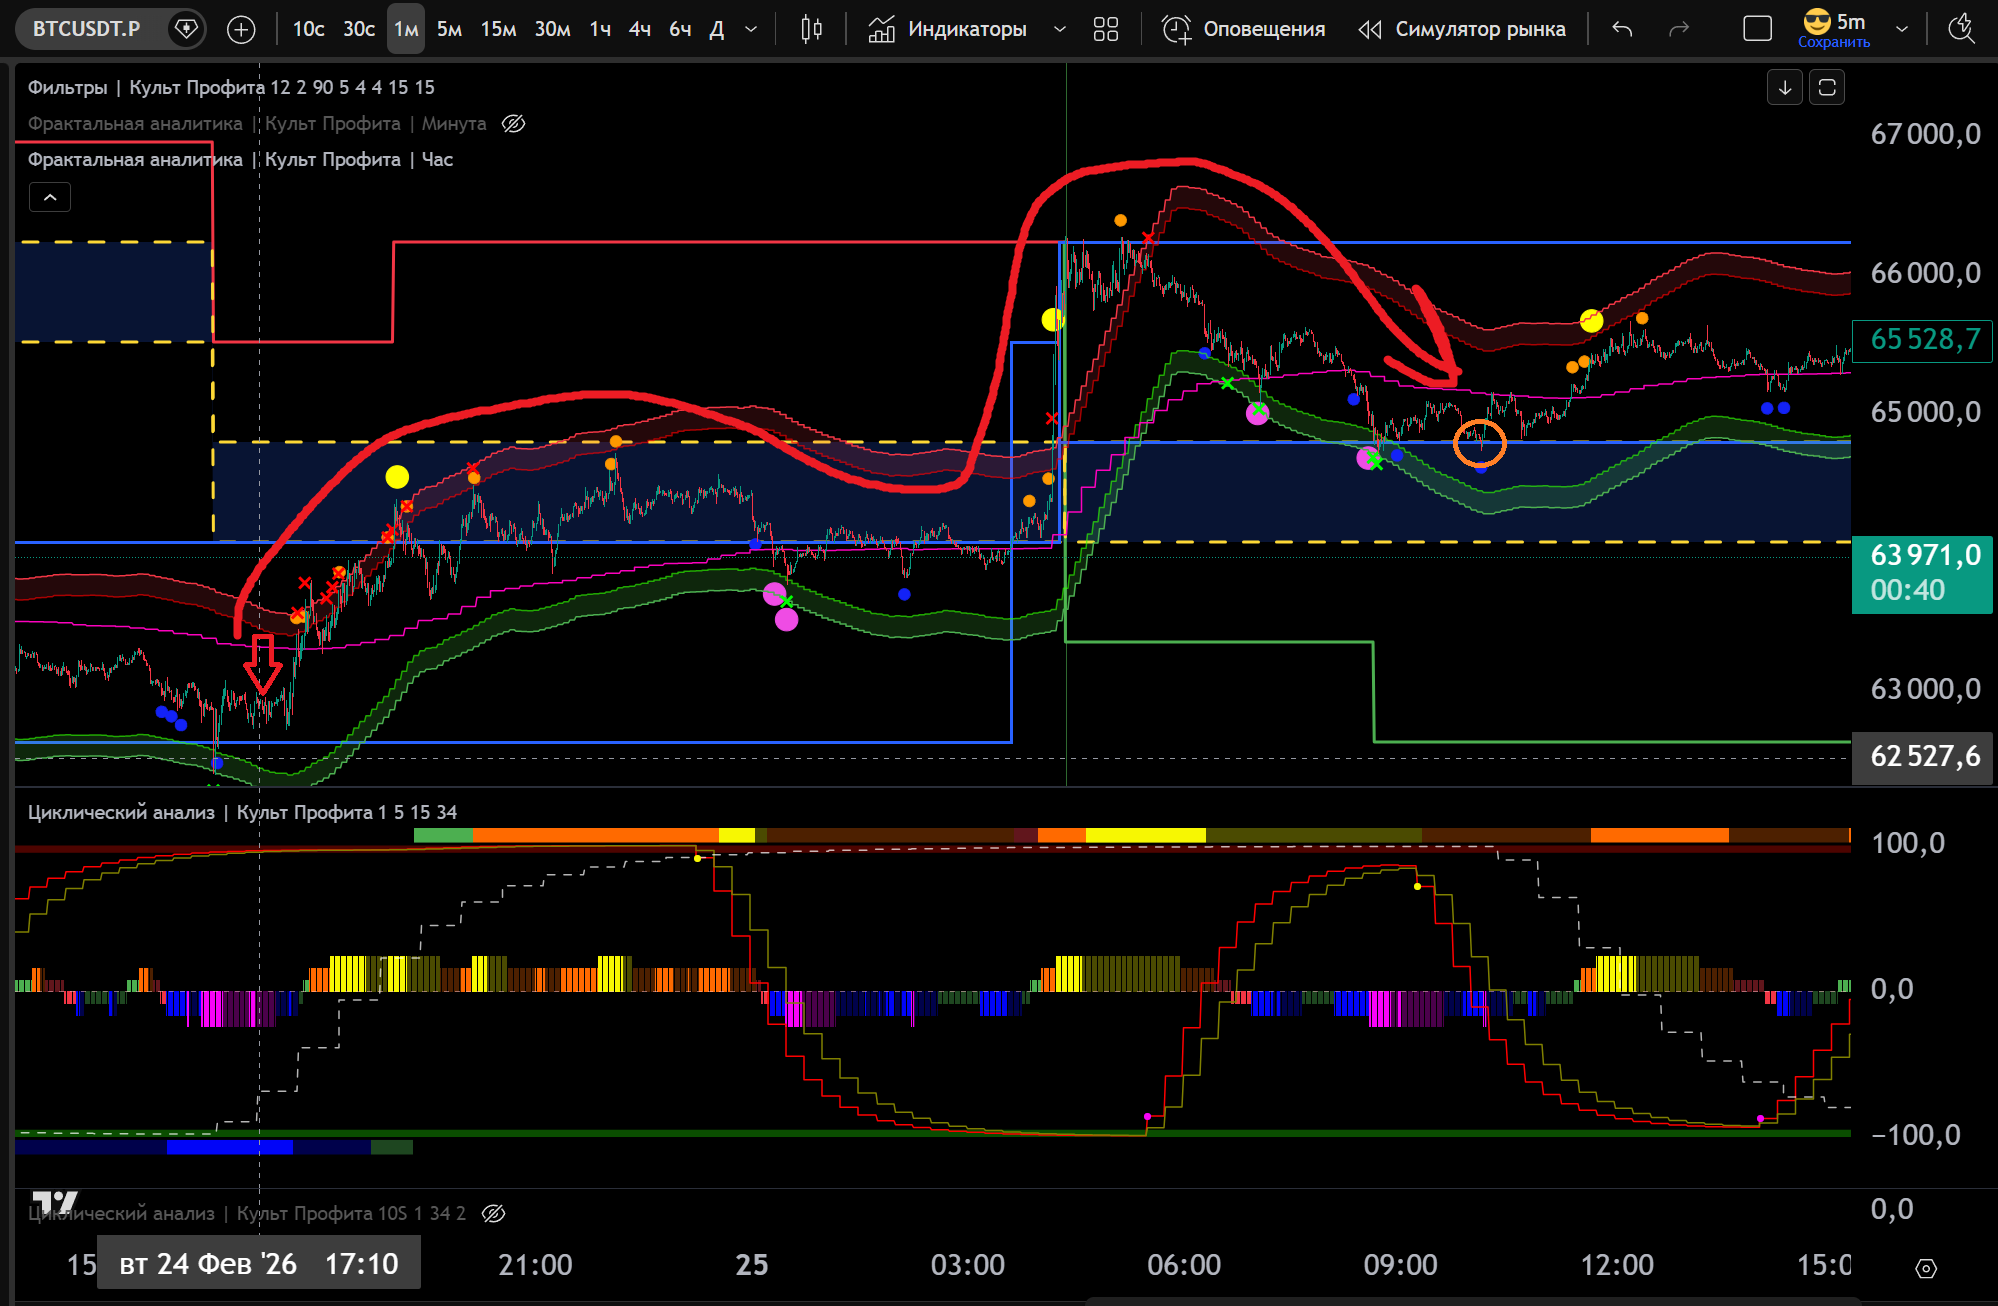Toggle visibility of Фрактальная аналитика Минута indicator

click(x=513, y=124)
